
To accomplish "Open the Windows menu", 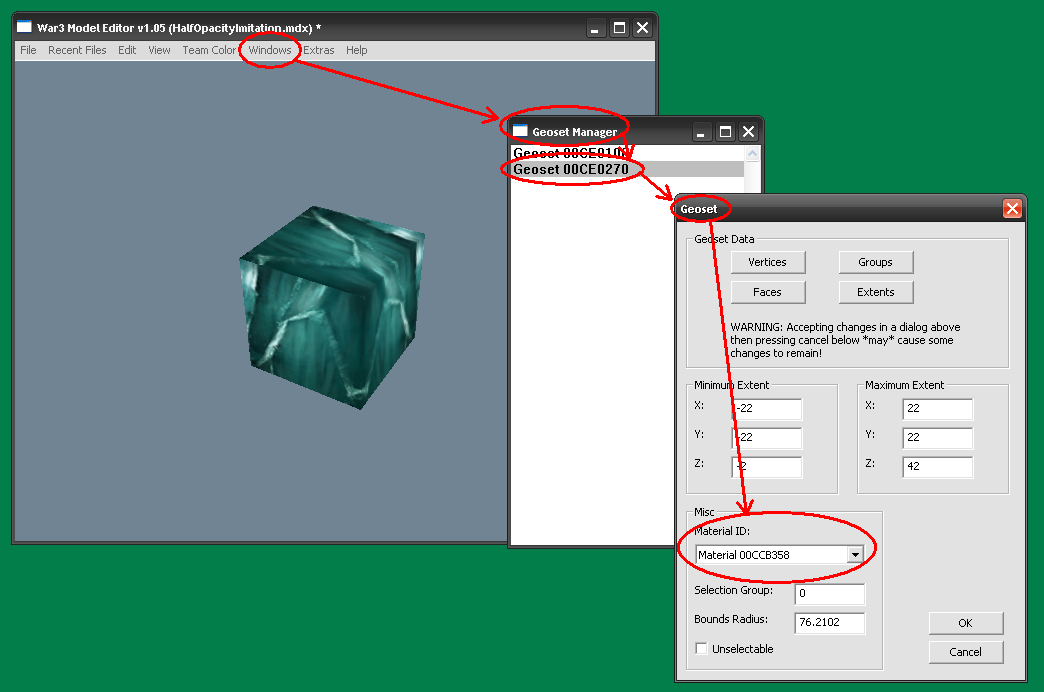I will [x=270, y=50].
